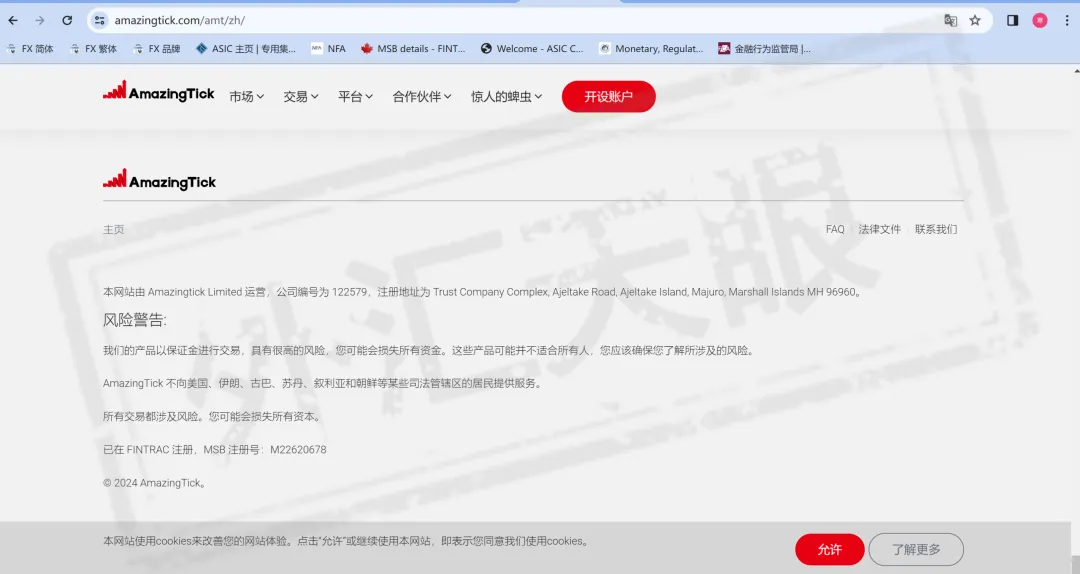Bookmark this page with the star icon
The height and width of the screenshot is (574, 1080).
click(x=975, y=21)
